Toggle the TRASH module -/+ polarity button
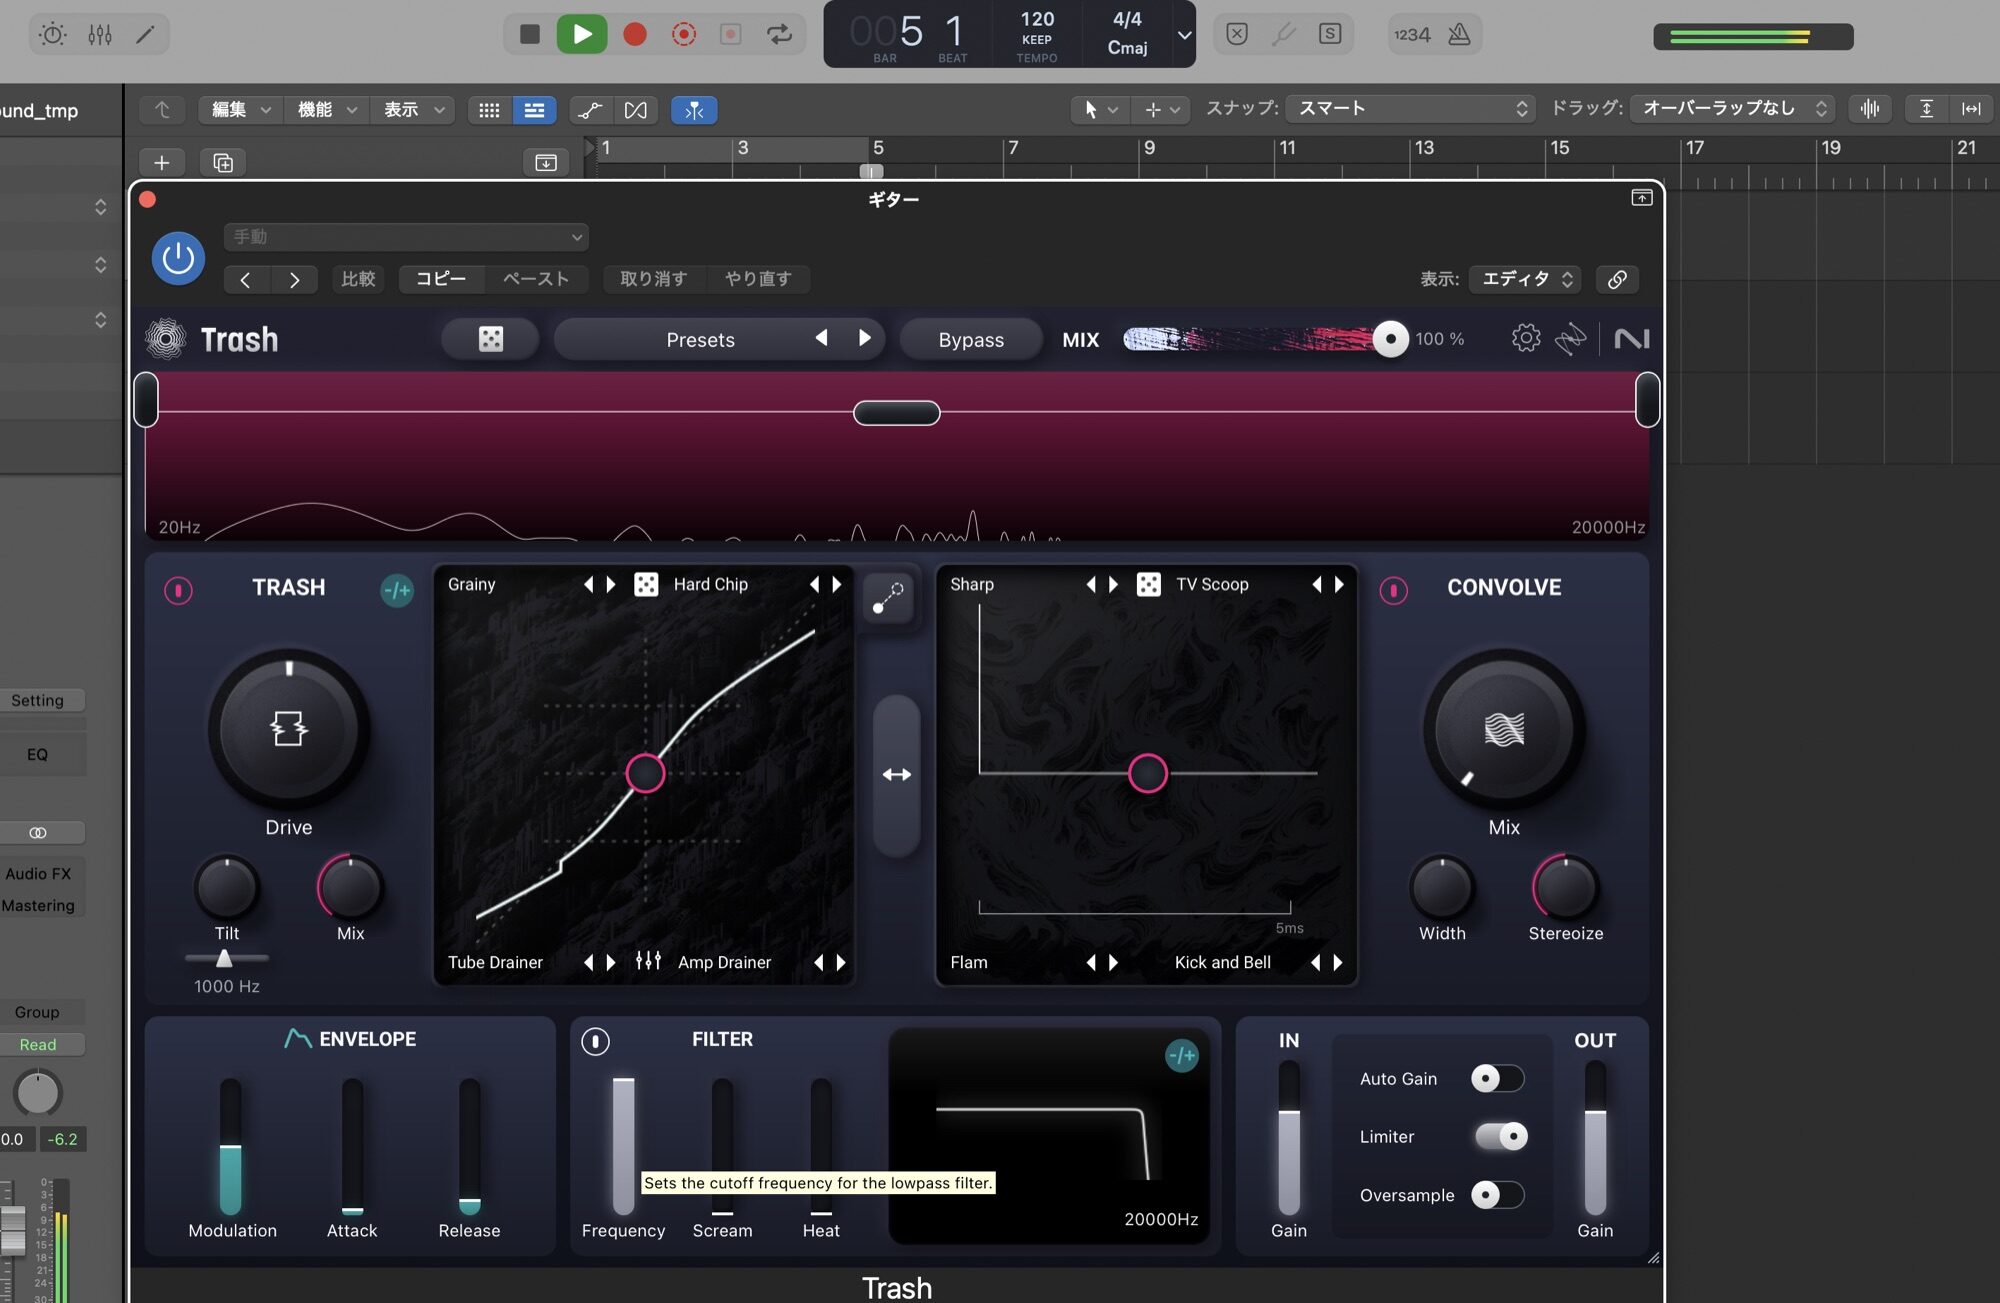The image size is (2000, 1303). pos(397,590)
